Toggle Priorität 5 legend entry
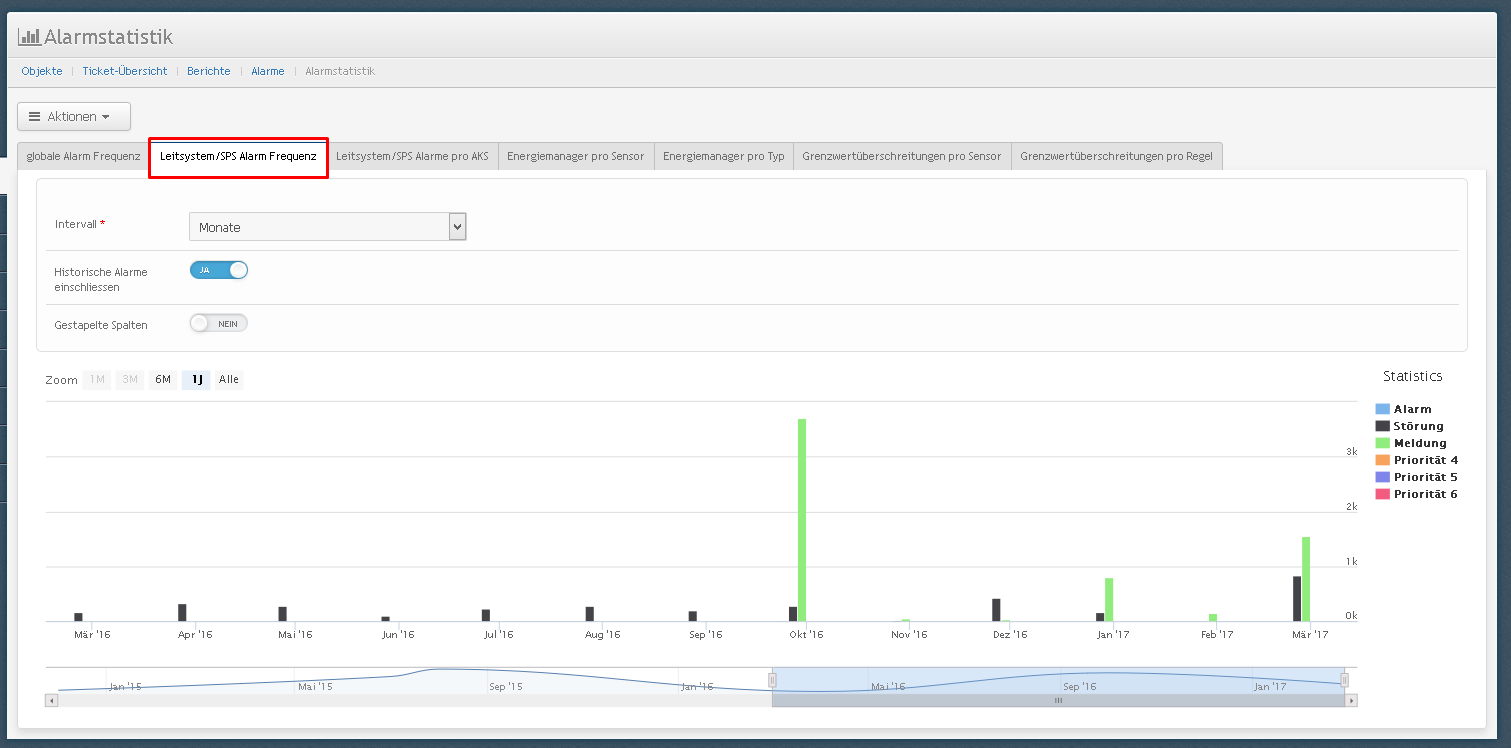 click(1417, 477)
